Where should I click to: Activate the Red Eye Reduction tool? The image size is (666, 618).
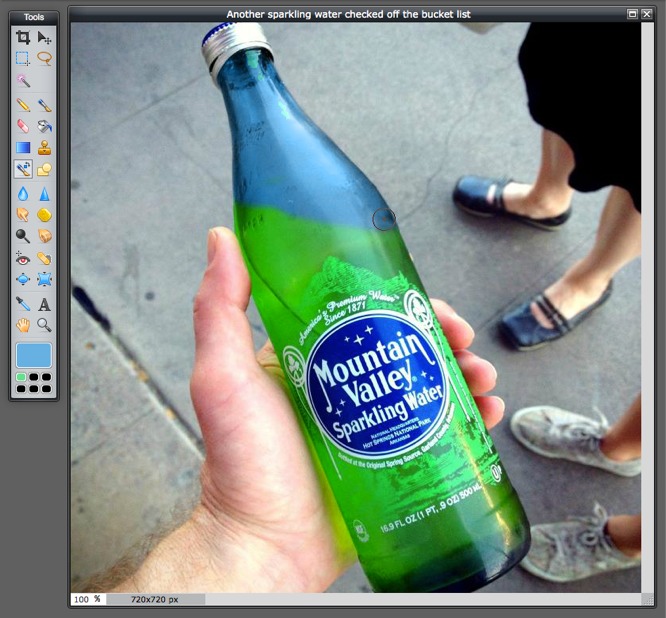23,258
